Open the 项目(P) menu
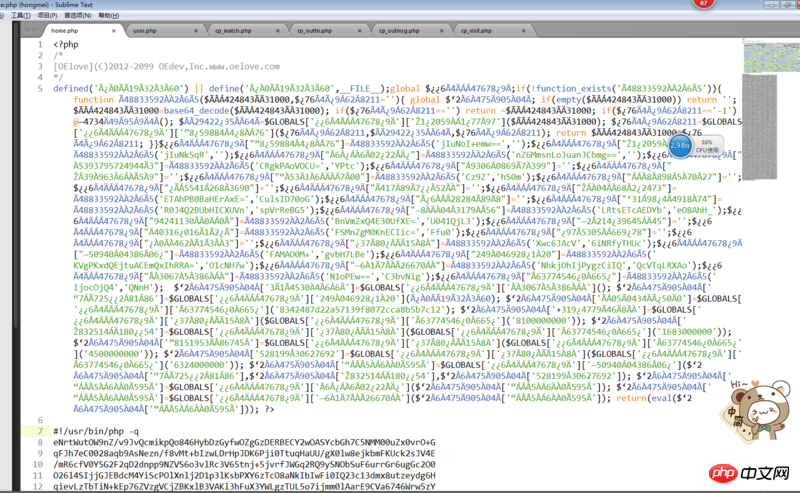Screen dimensions: 800x493 (x=47, y=15)
